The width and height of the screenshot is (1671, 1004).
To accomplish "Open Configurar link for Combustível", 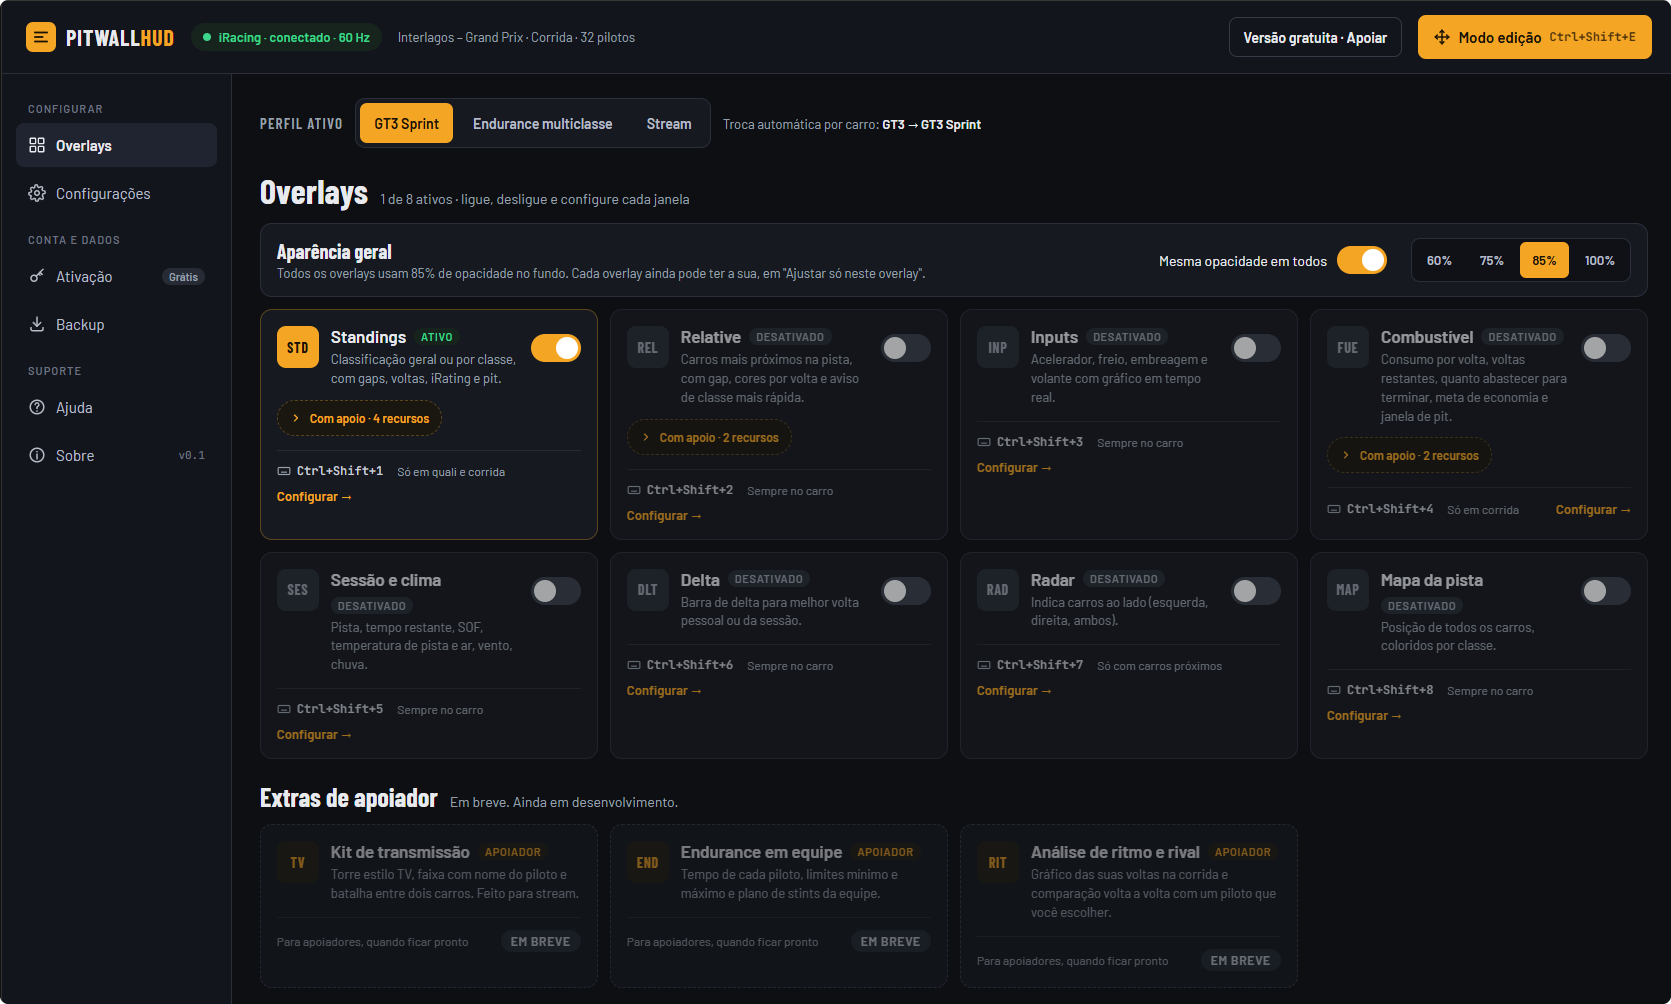I will 1593,510.
